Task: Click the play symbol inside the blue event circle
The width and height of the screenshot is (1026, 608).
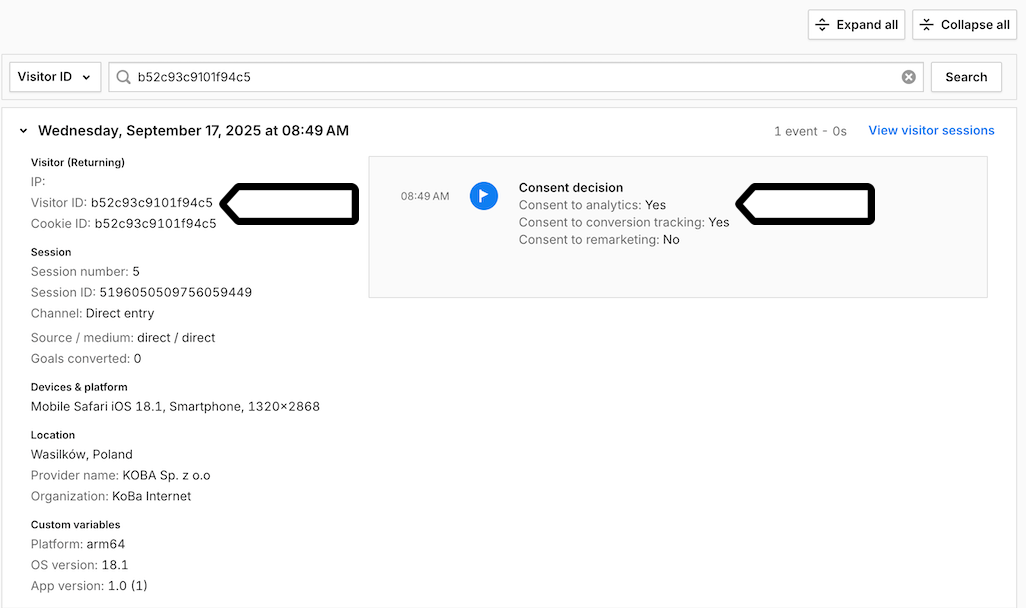Action: coord(484,196)
